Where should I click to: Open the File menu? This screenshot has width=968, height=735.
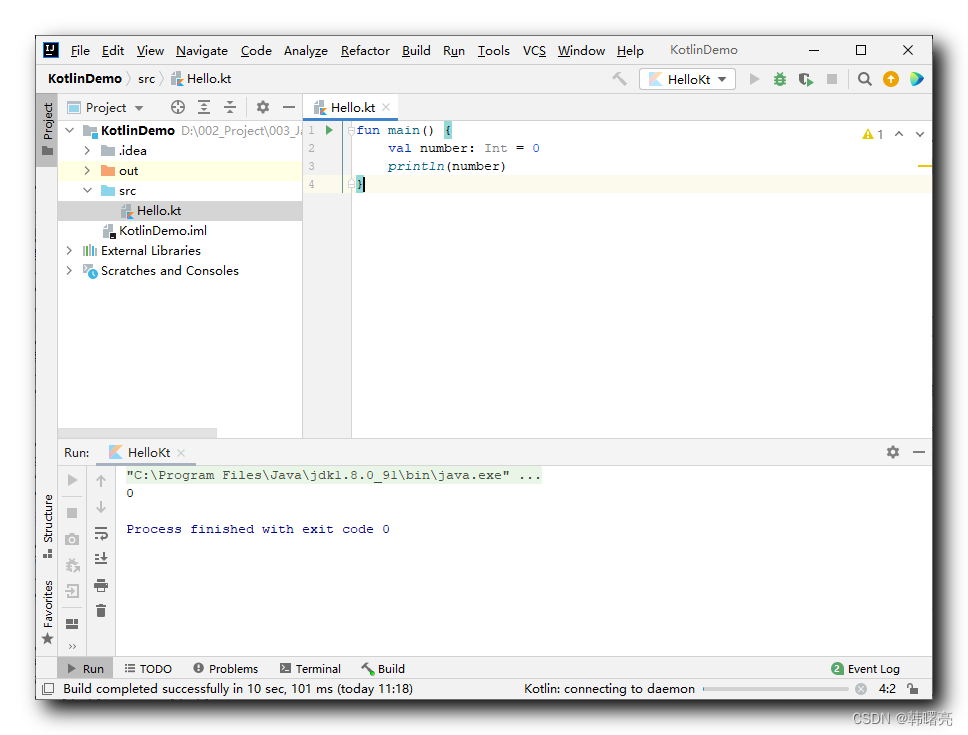click(80, 51)
